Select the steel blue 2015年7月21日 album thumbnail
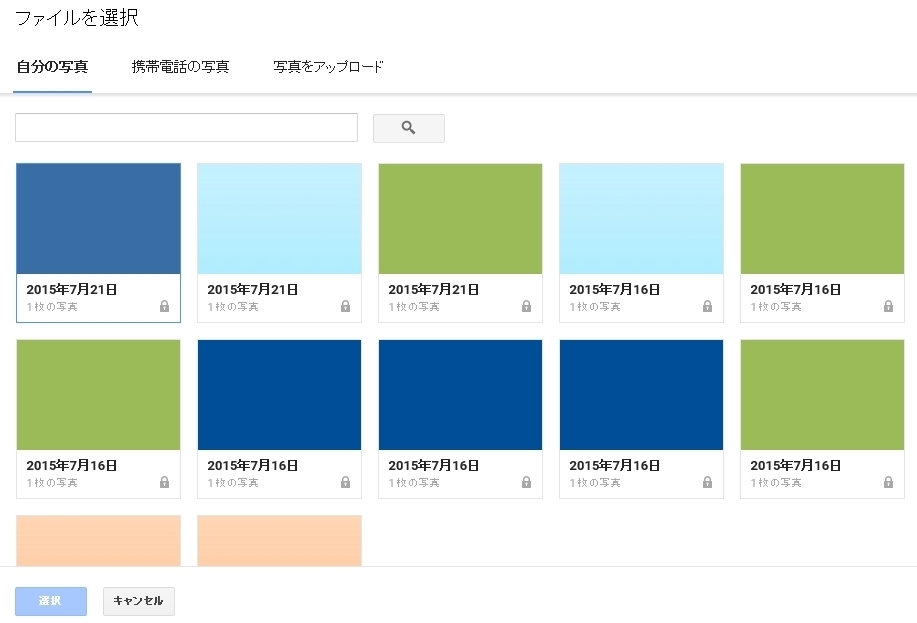Viewport: 917px width, 623px height. 98,219
